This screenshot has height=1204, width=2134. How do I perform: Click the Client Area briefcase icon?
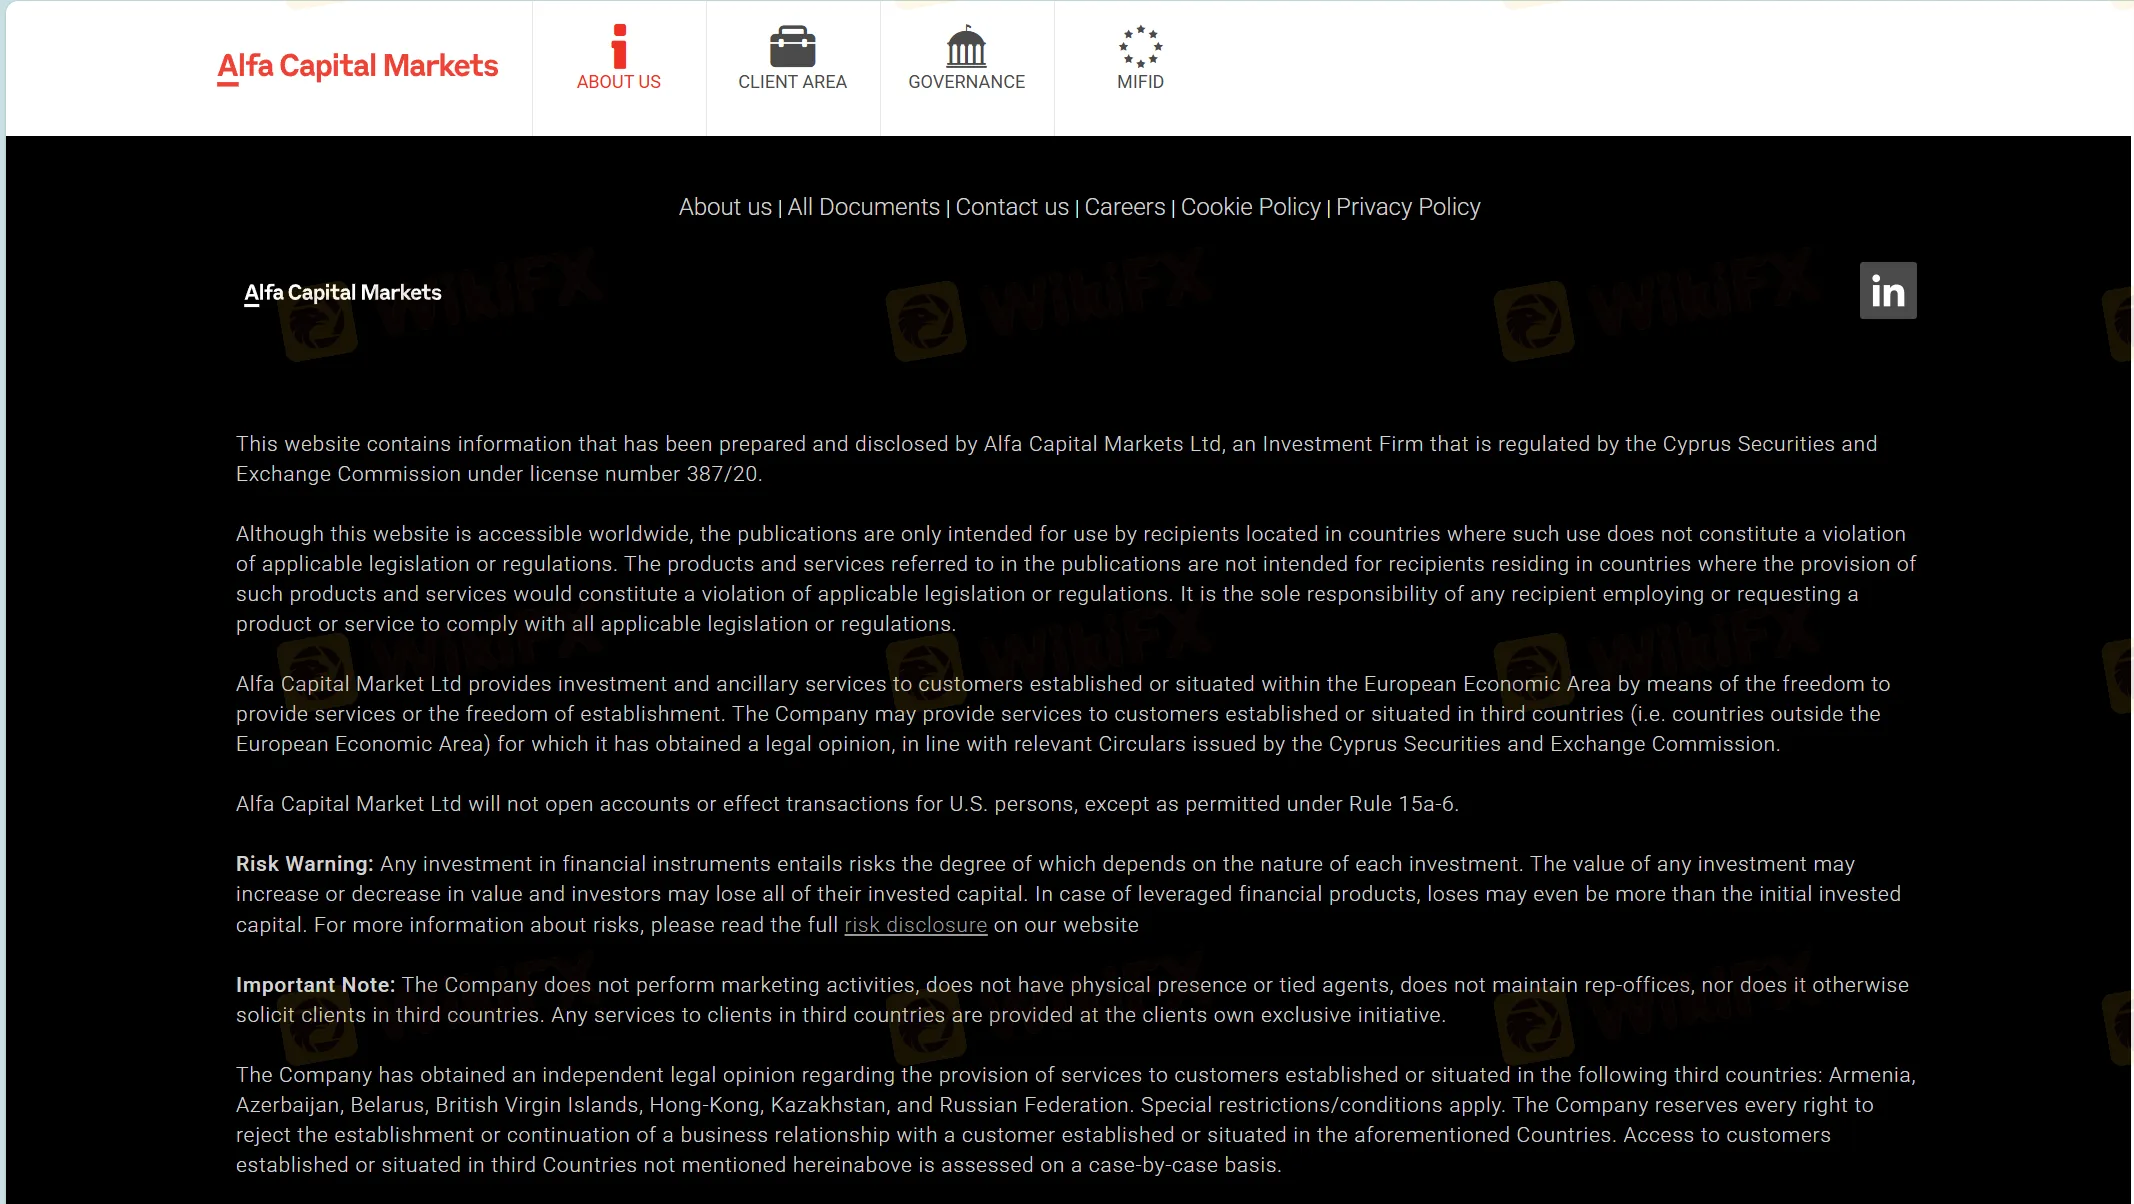[792, 46]
